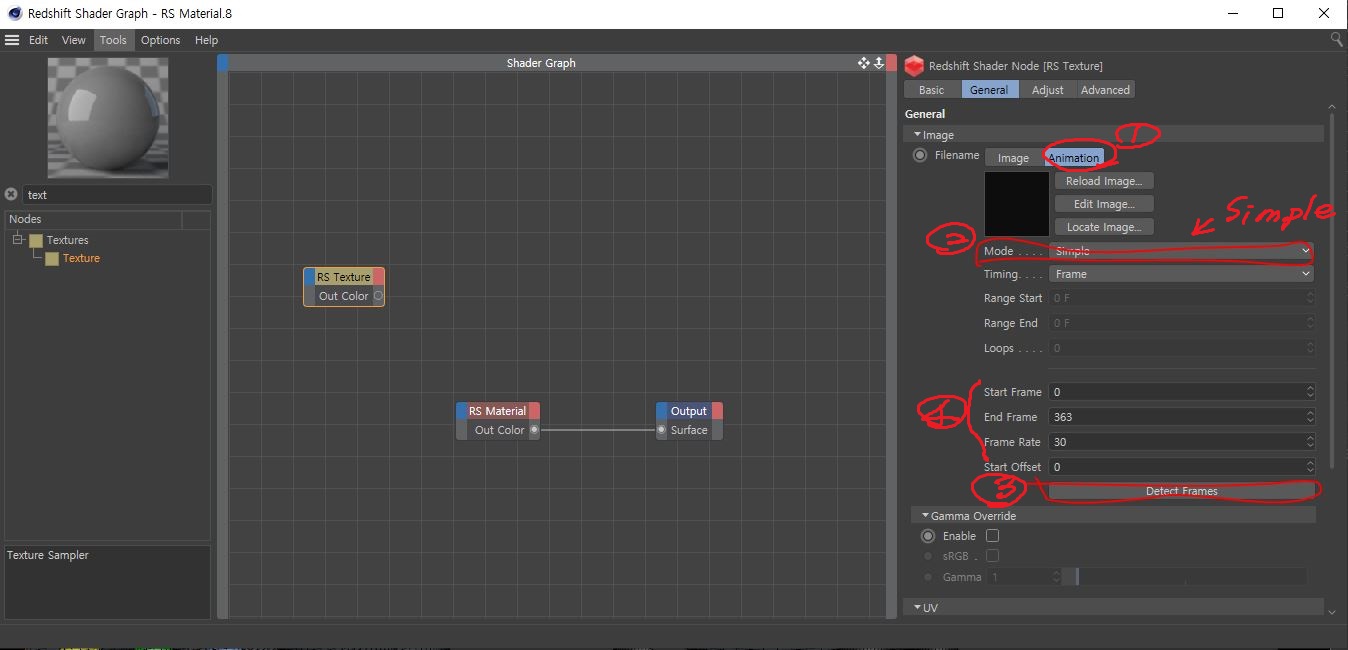Clear the node search field with X icon
Image resolution: width=1348 pixels, height=650 pixels.
pyautogui.click(x=11, y=194)
